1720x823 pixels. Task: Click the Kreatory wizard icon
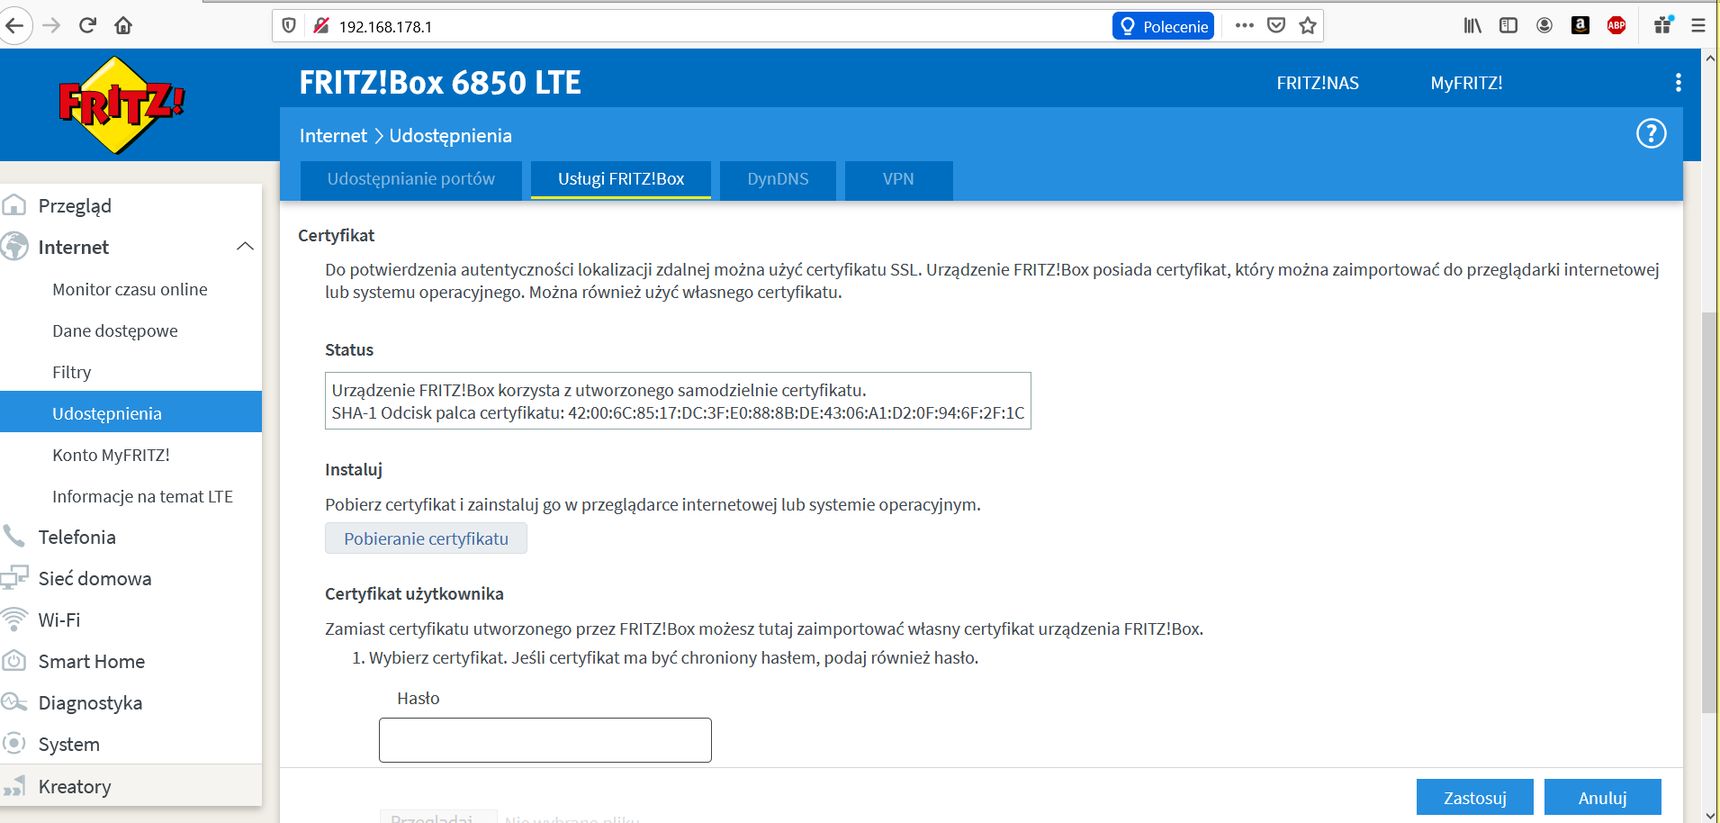click(14, 787)
